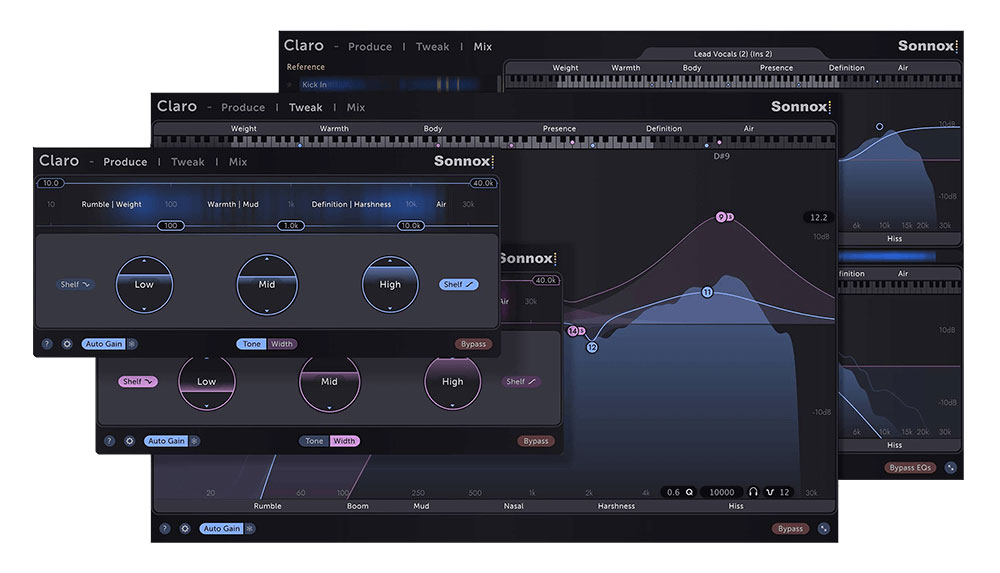1000x573 pixels.
Task: Click the 10.0k crossover handle
Action: pyautogui.click(x=411, y=225)
